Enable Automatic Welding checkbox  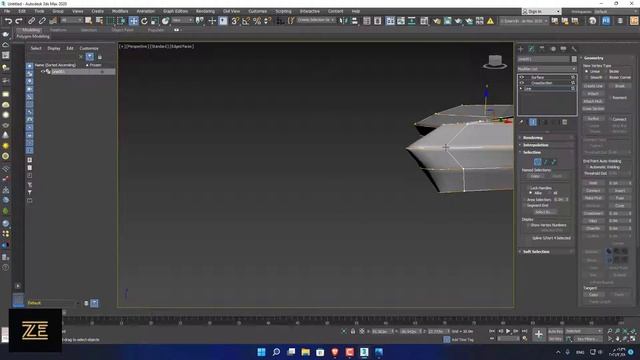pyautogui.click(x=587, y=167)
